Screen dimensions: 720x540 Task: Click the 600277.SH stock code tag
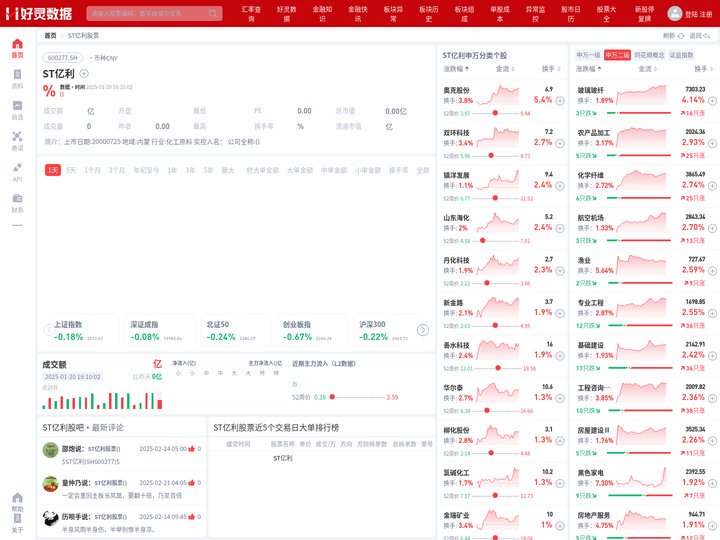pos(62,58)
